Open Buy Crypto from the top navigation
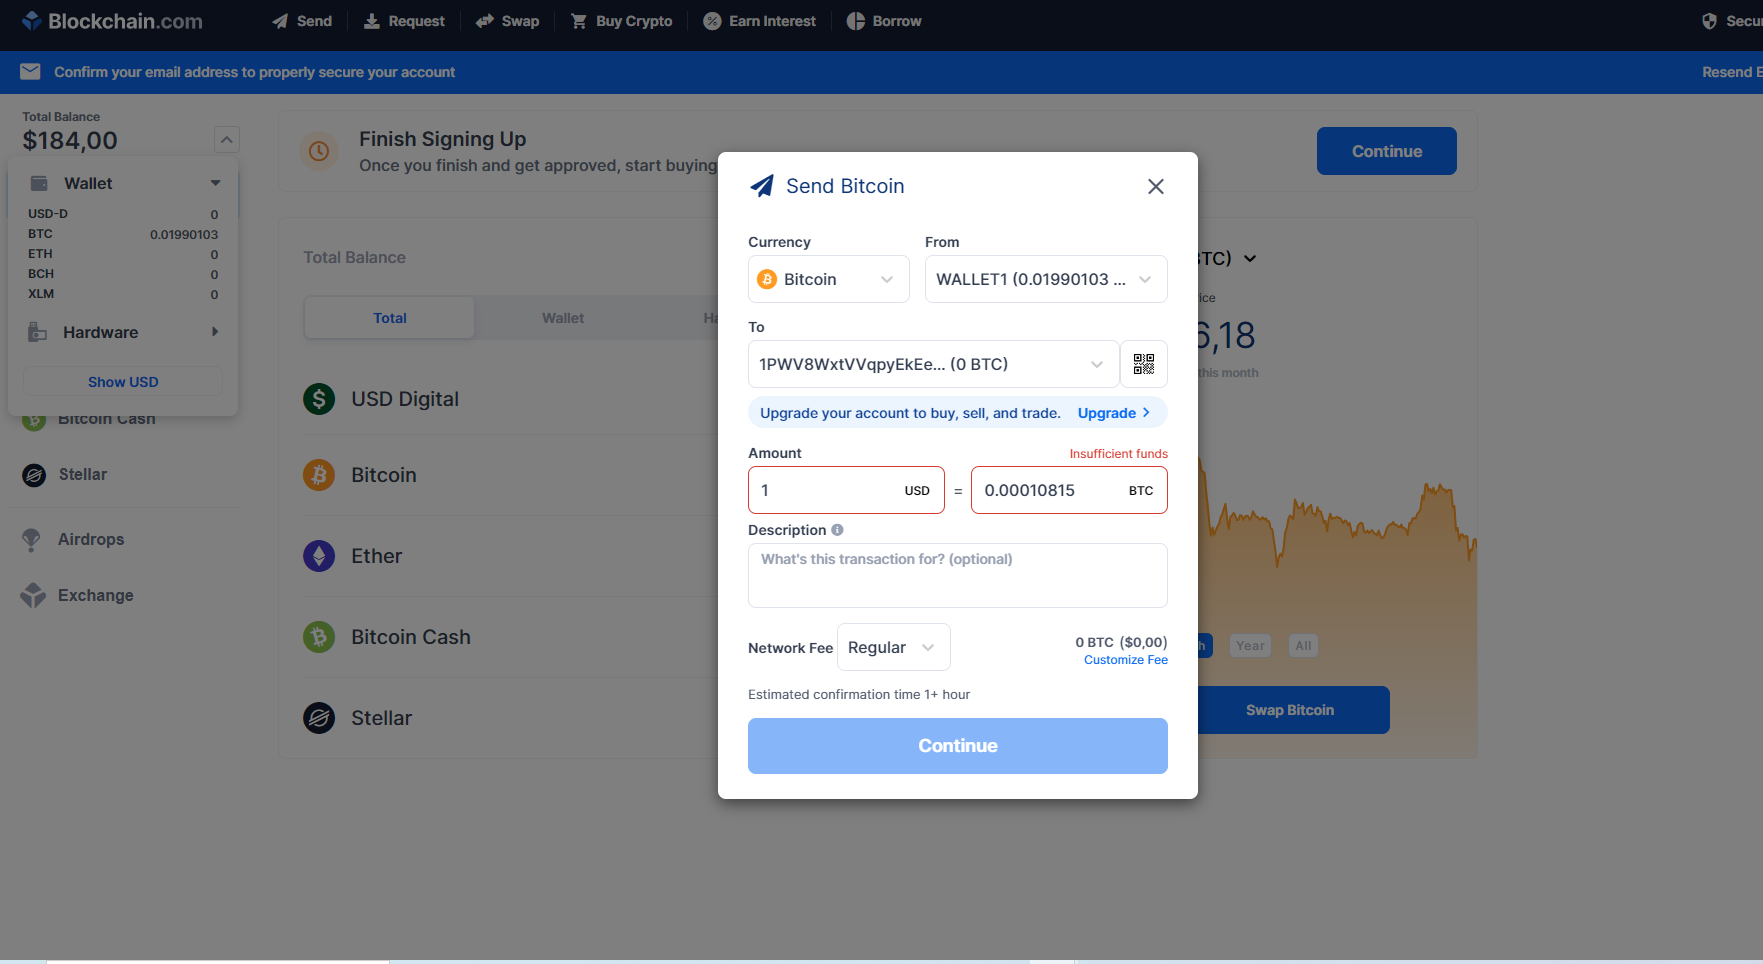The image size is (1763, 964). click(x=621, y=21)
